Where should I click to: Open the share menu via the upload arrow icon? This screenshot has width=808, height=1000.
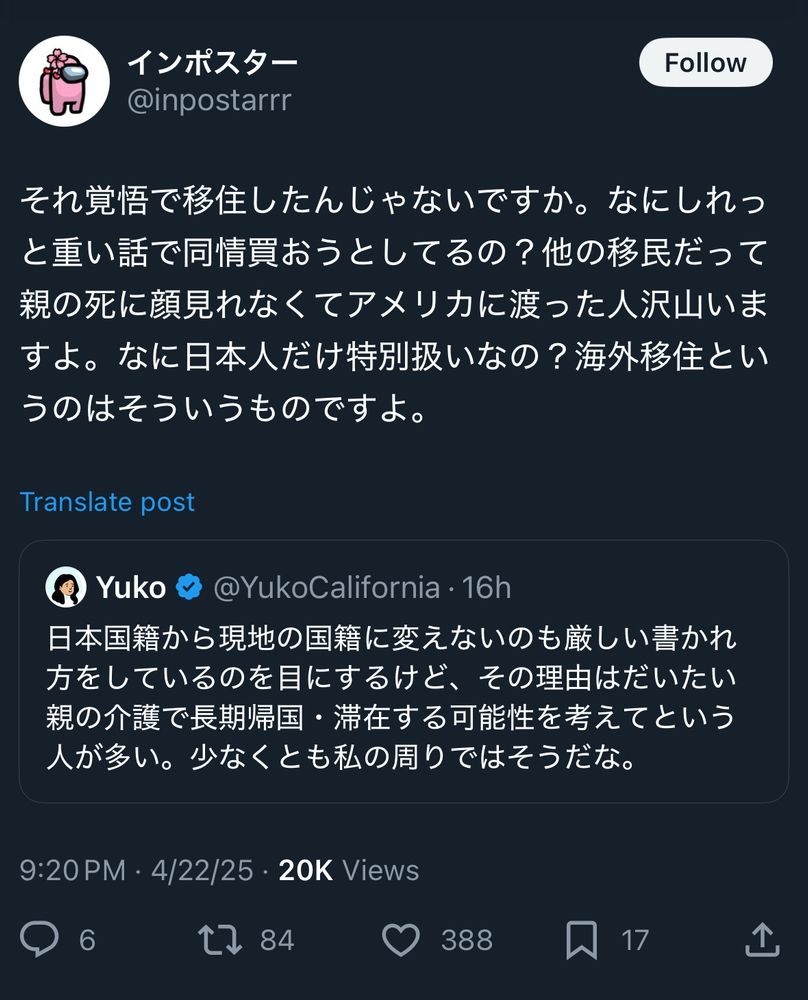(762, 939)
